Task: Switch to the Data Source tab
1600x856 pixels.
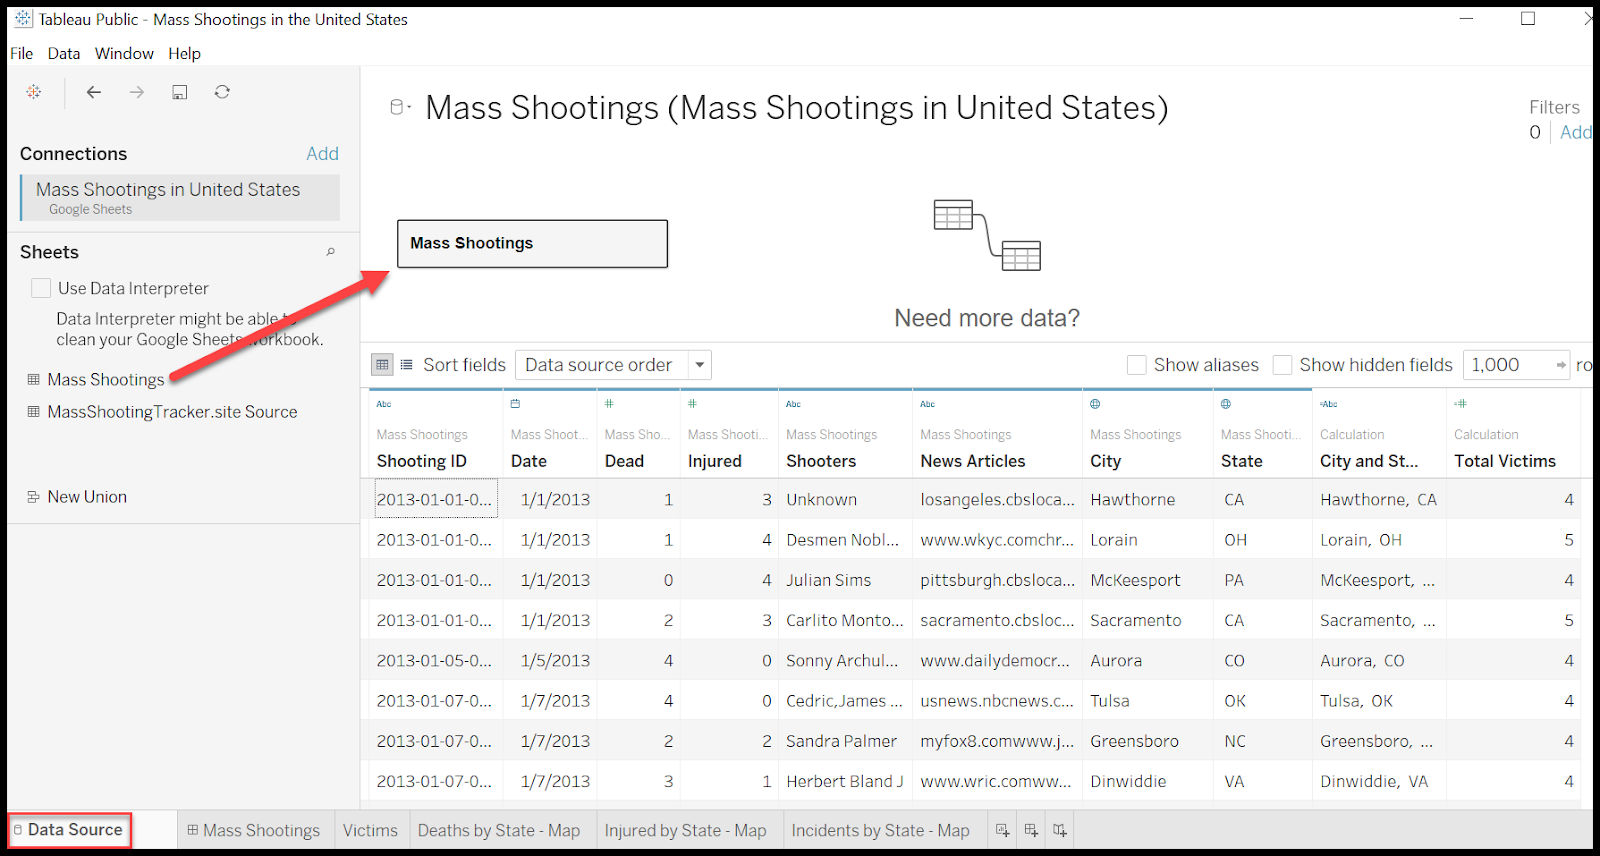Action: [69, 830]
